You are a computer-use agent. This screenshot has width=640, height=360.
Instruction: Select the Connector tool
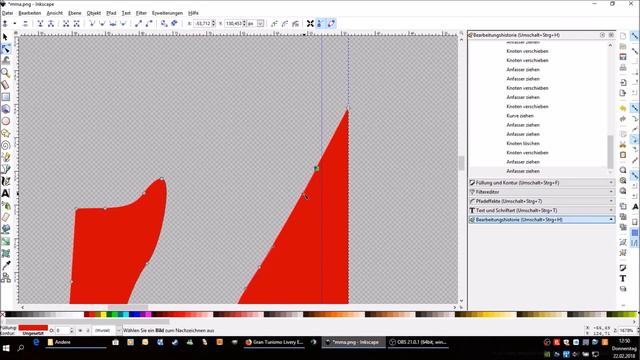(x=6, y=278)
